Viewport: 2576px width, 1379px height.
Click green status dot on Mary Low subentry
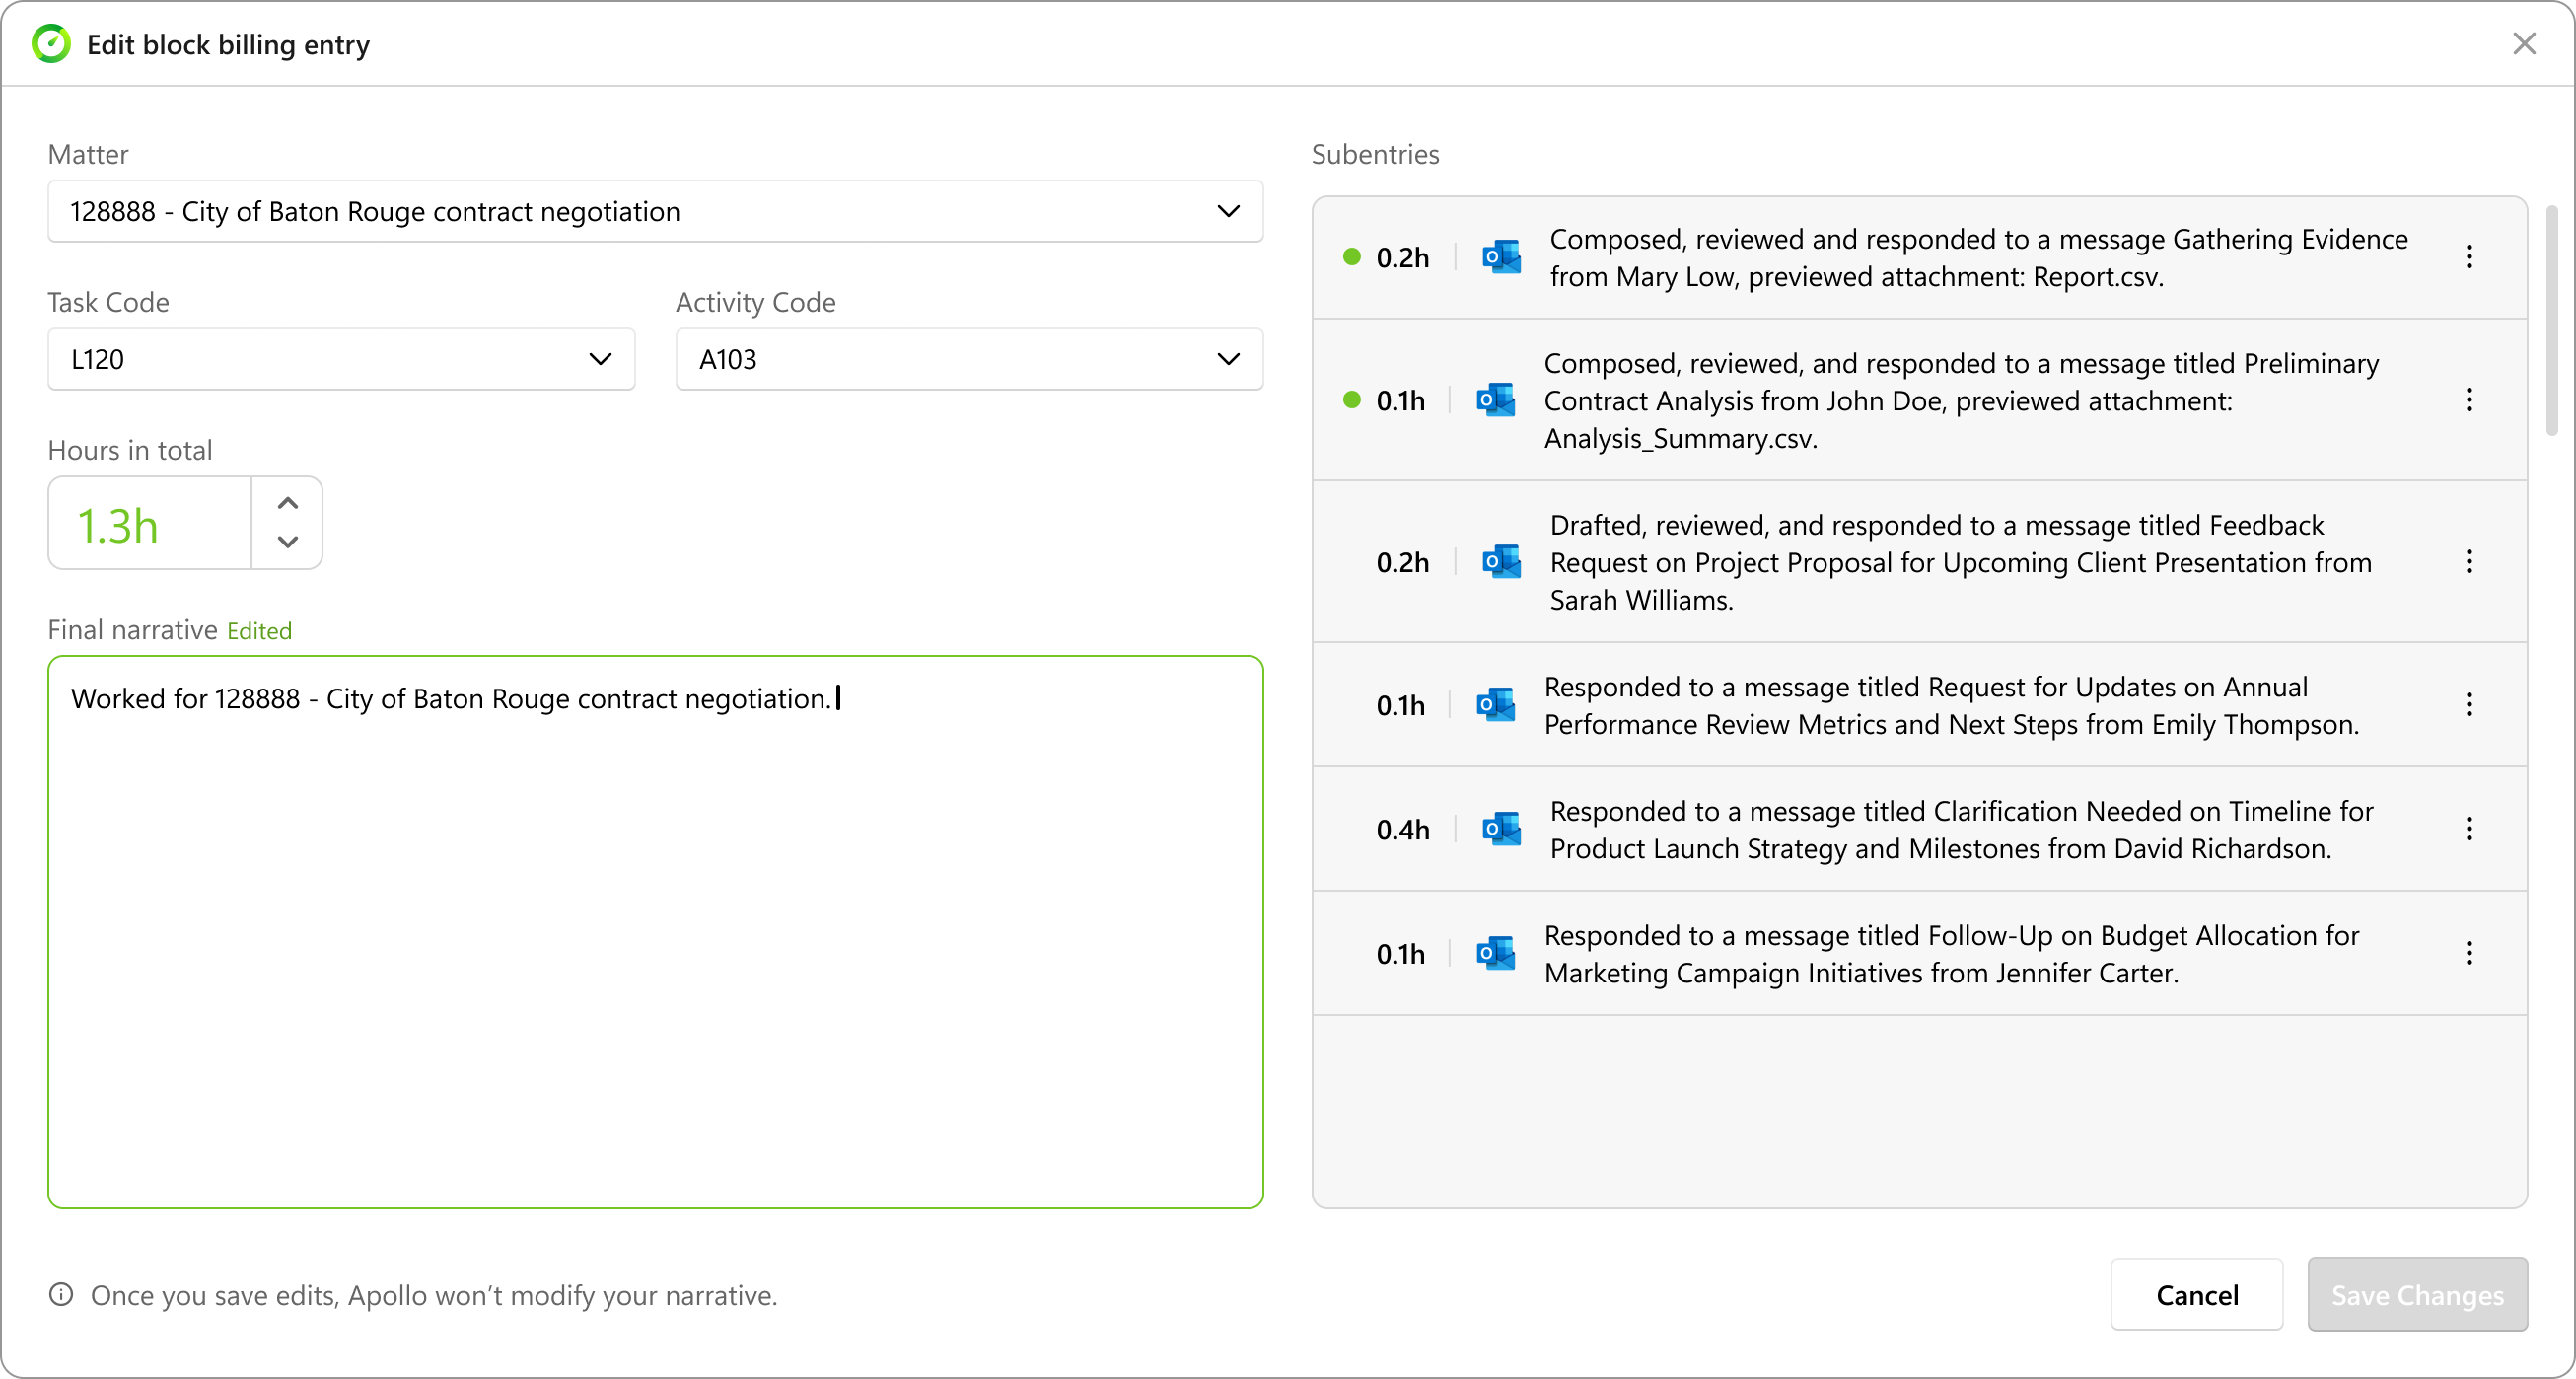click(1352, 257)
